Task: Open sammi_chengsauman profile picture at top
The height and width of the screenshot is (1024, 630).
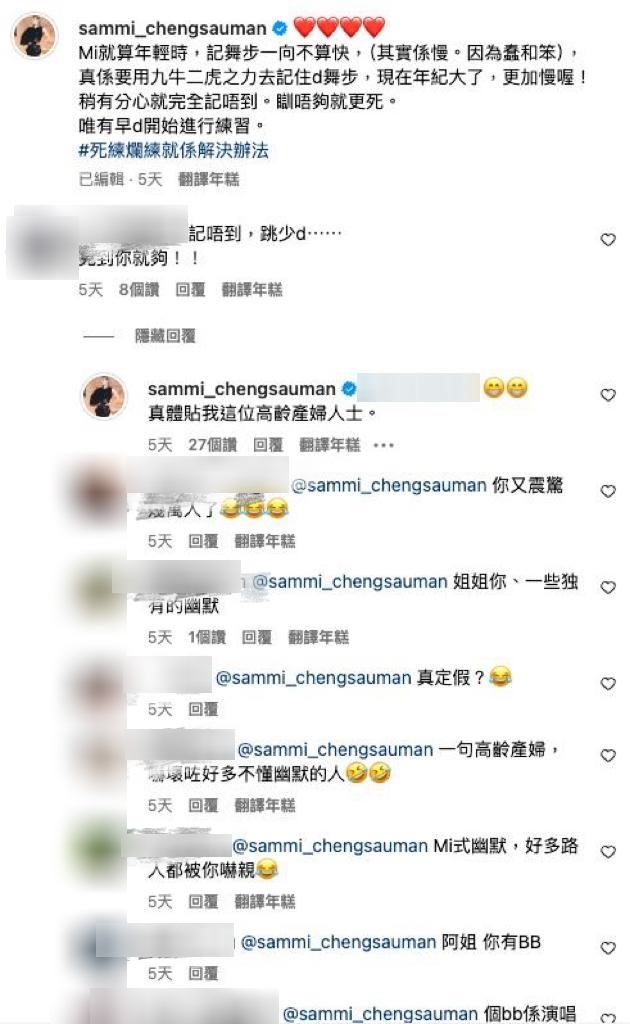Action: tap(35, 35)
